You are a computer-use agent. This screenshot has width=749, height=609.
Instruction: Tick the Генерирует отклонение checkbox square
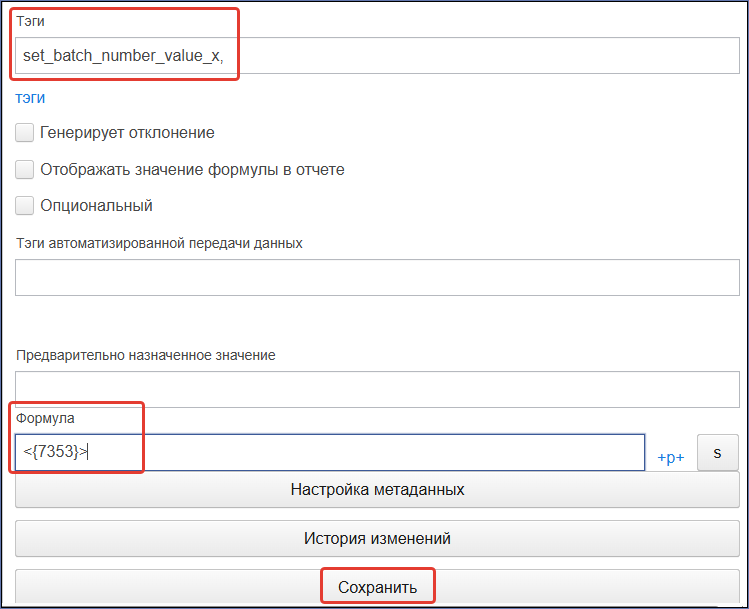[24, 132]
